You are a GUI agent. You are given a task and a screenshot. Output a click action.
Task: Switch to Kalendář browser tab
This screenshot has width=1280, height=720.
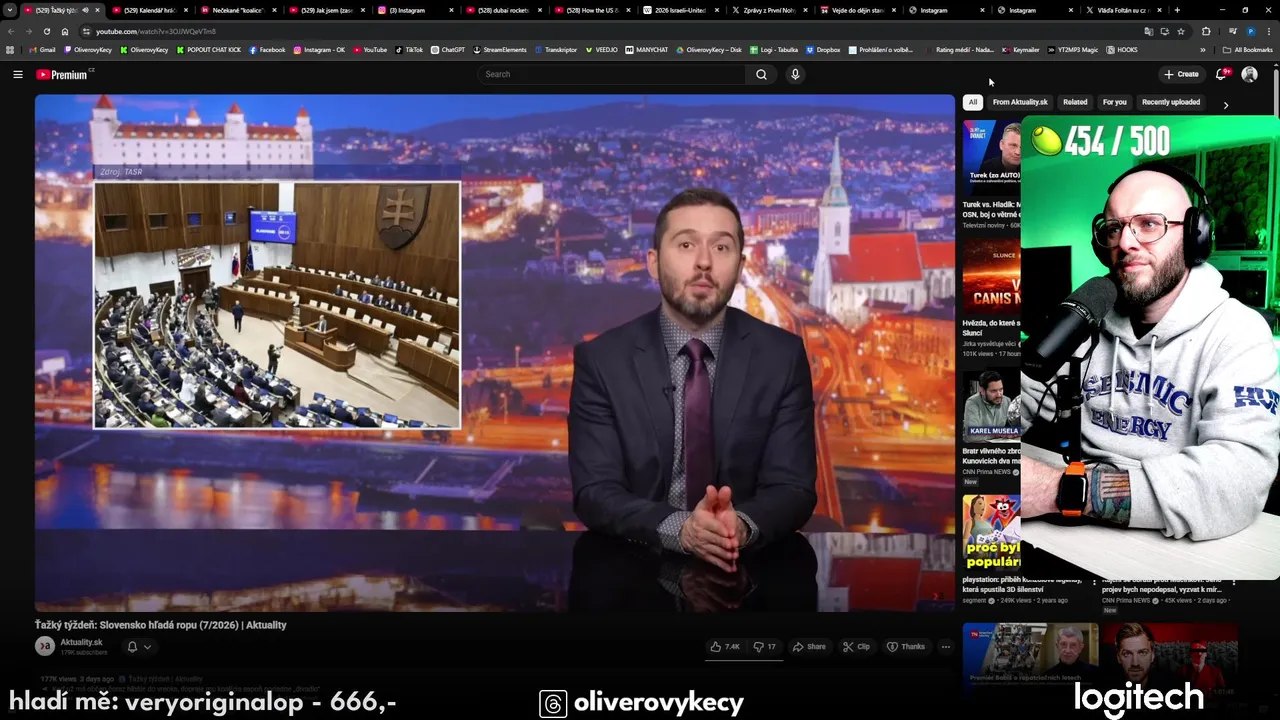(x=149, y=10)
